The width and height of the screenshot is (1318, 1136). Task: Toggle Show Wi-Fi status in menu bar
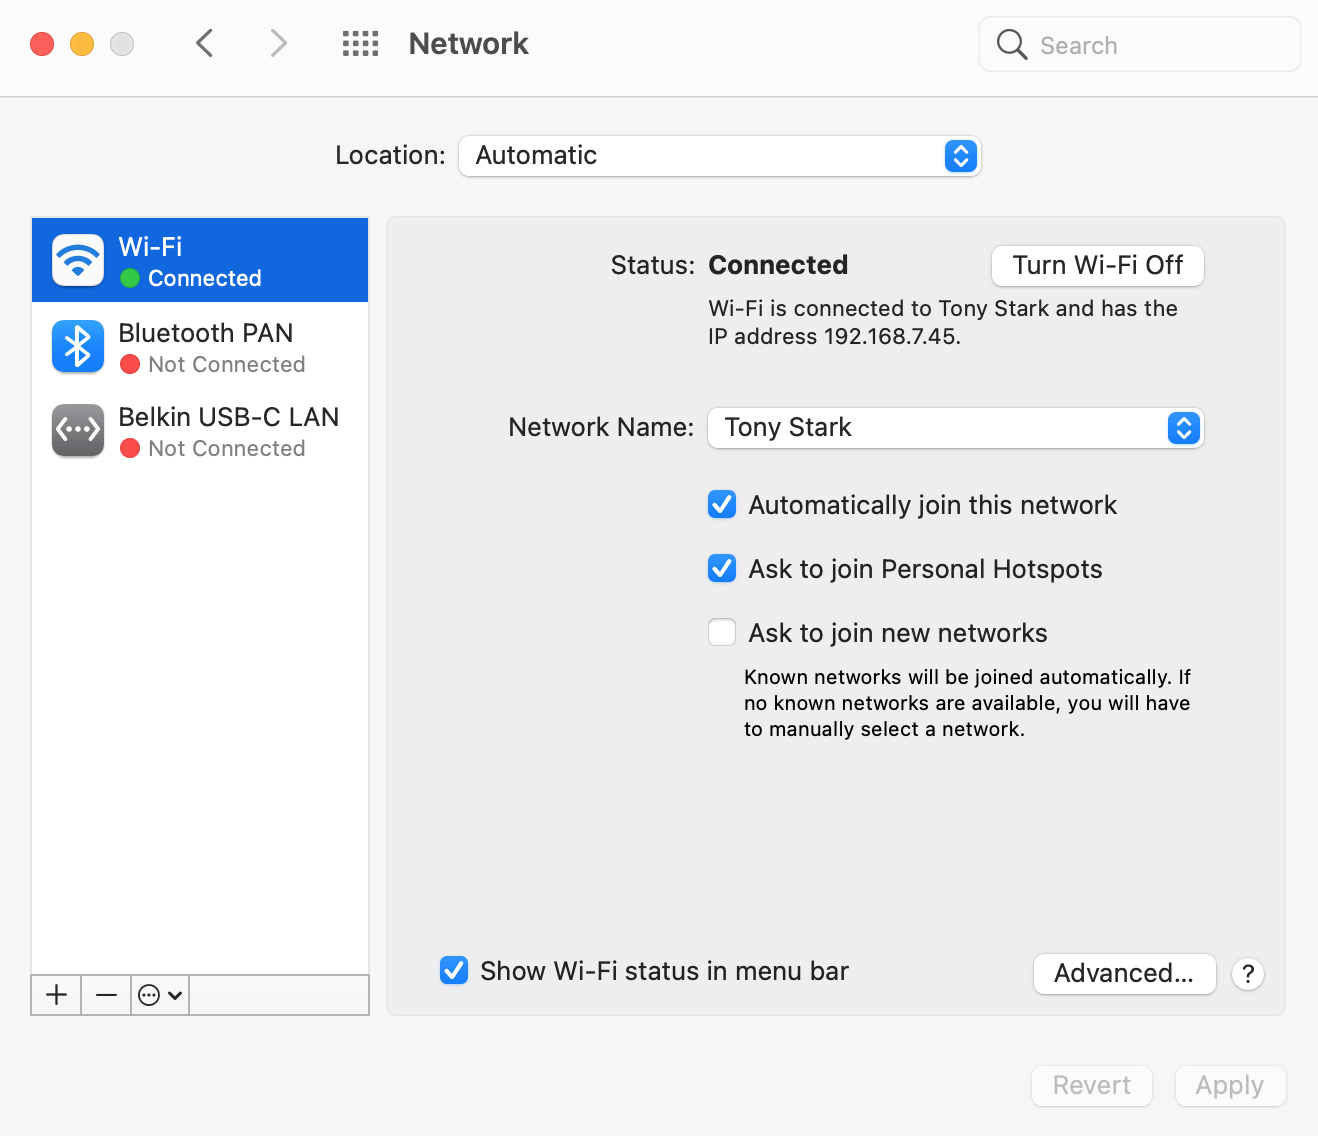(x=454, y=970)
